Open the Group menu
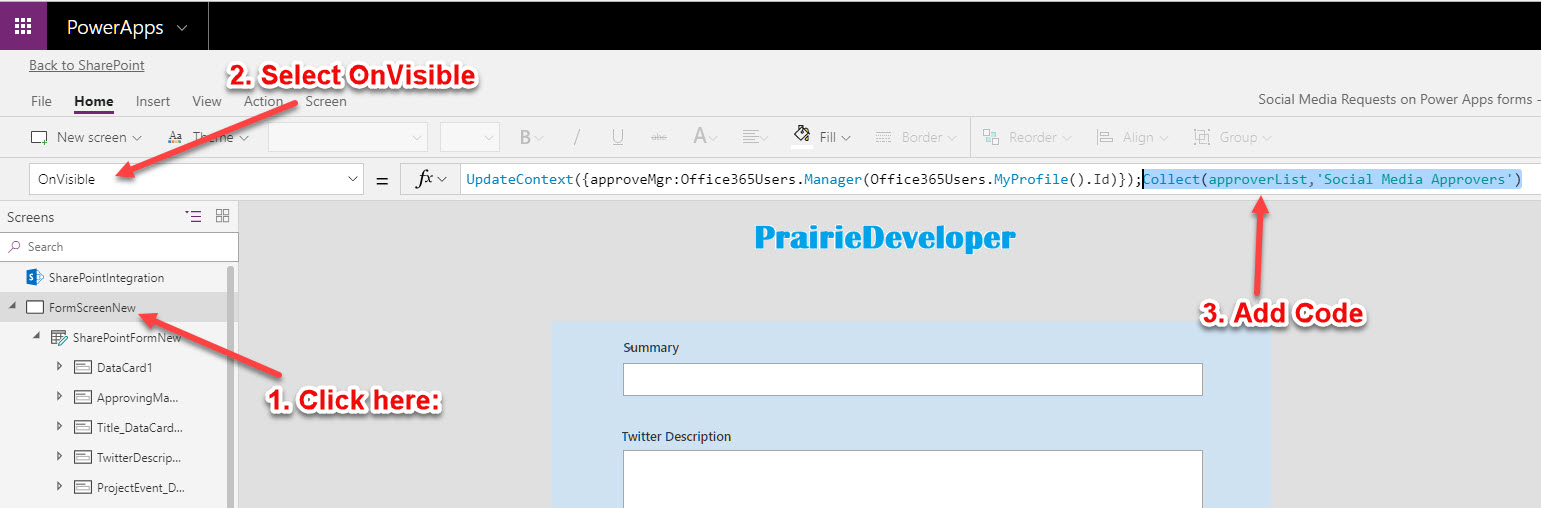1541x508 pixels. click(x=1232, y=137)
